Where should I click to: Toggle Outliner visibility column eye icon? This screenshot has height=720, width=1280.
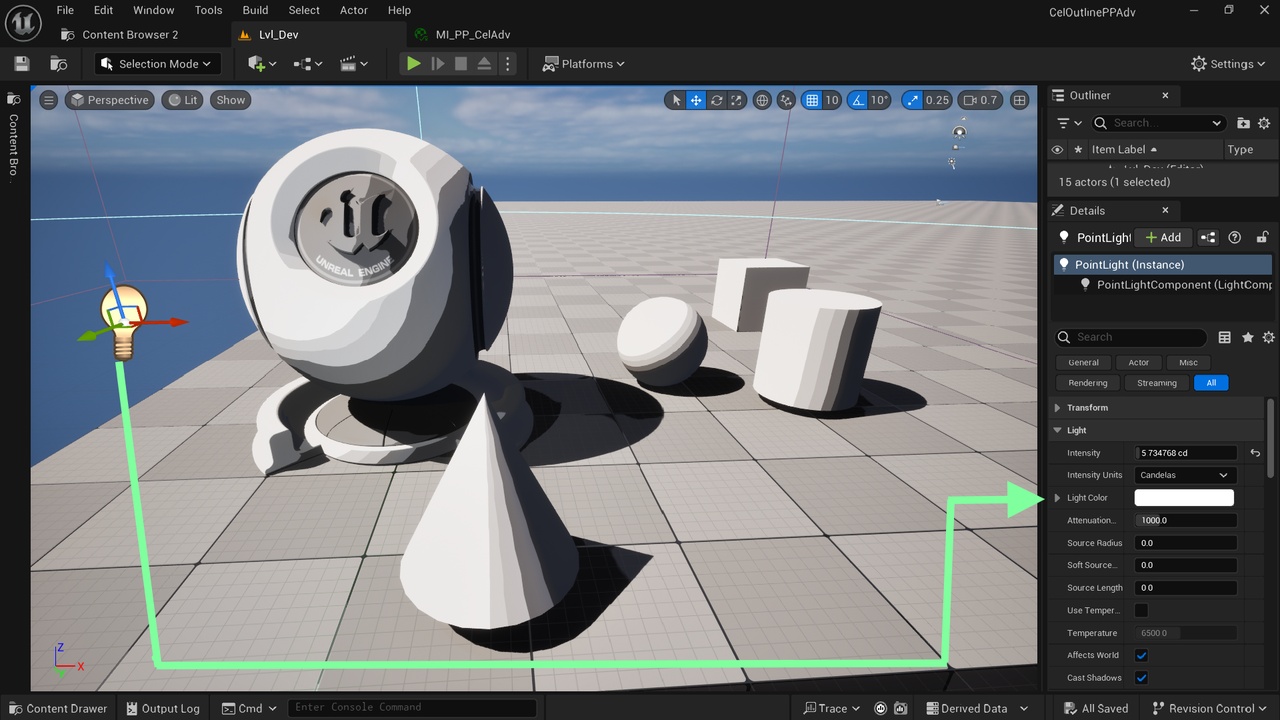(x=1057, y=150)
